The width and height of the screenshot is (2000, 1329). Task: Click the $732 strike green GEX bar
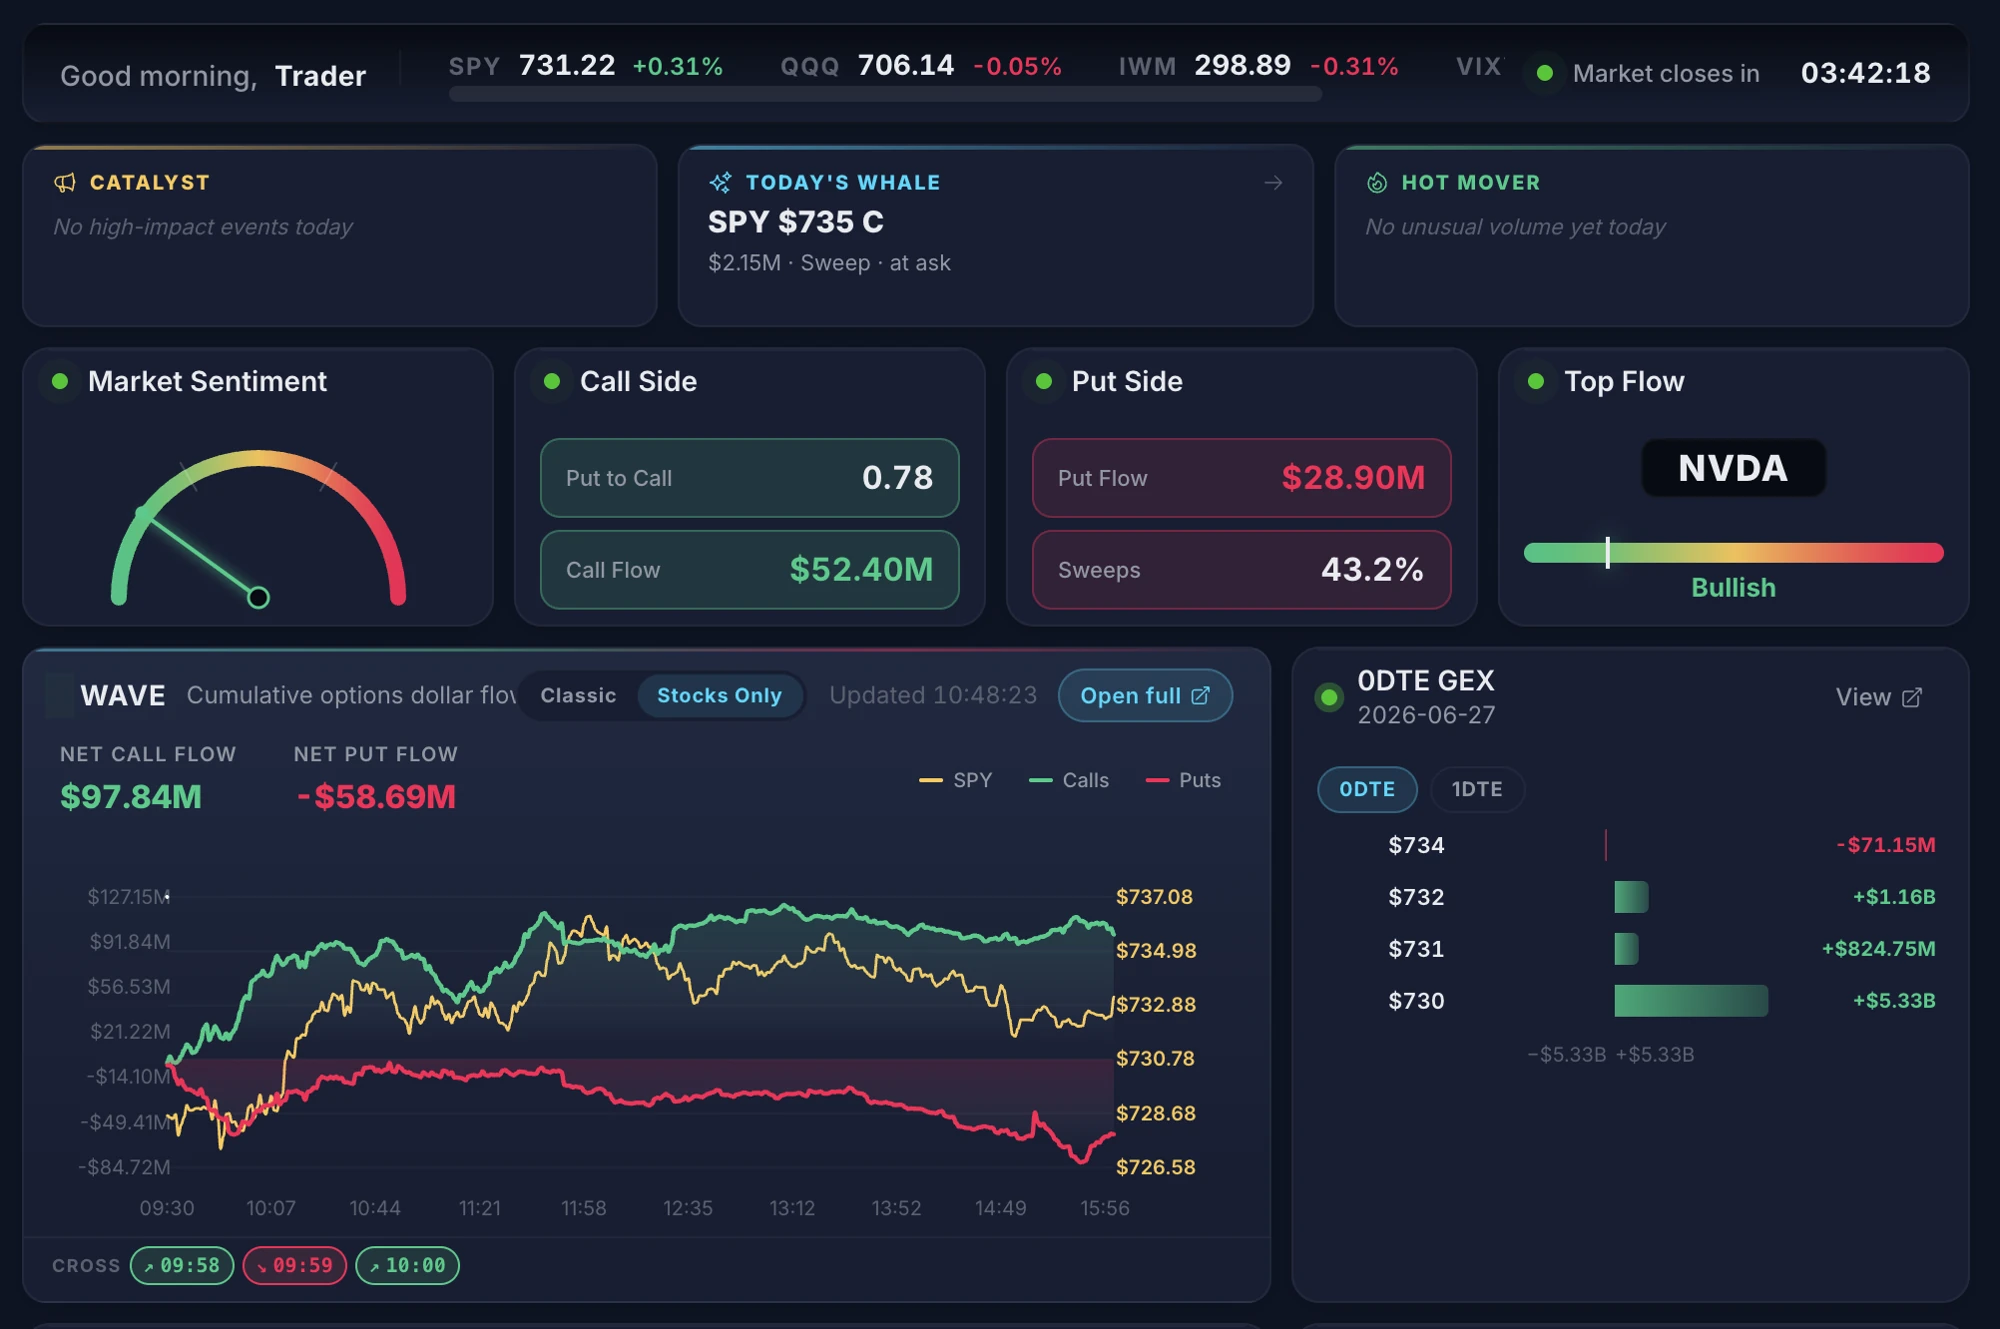pos(1631,897)
